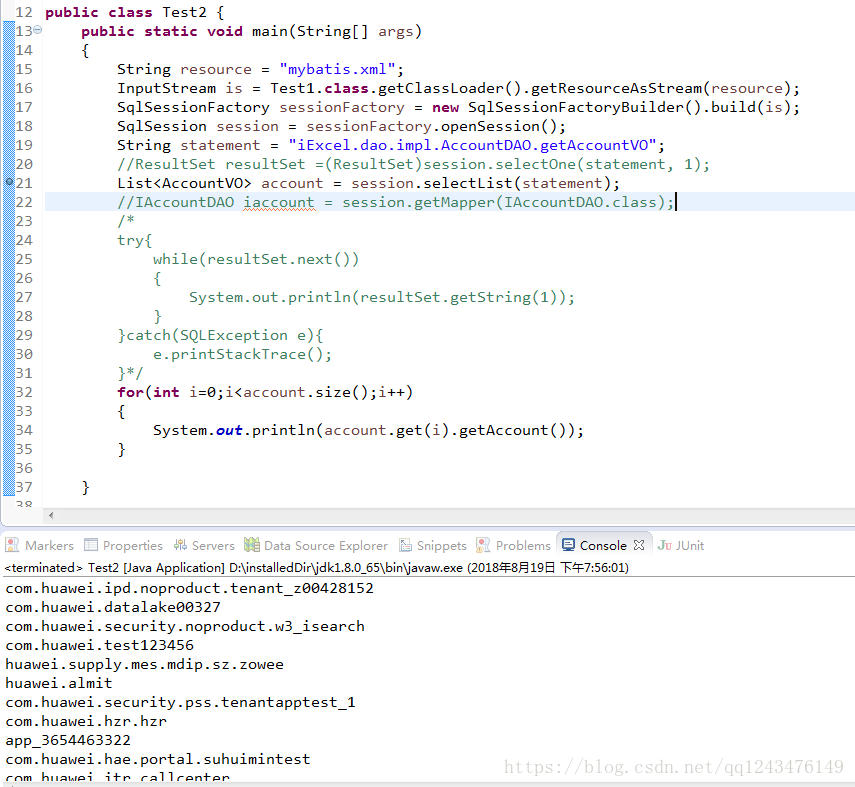Click console line com.huawei.test123456
Screen dimensions: 855x787
pos(99,645)
